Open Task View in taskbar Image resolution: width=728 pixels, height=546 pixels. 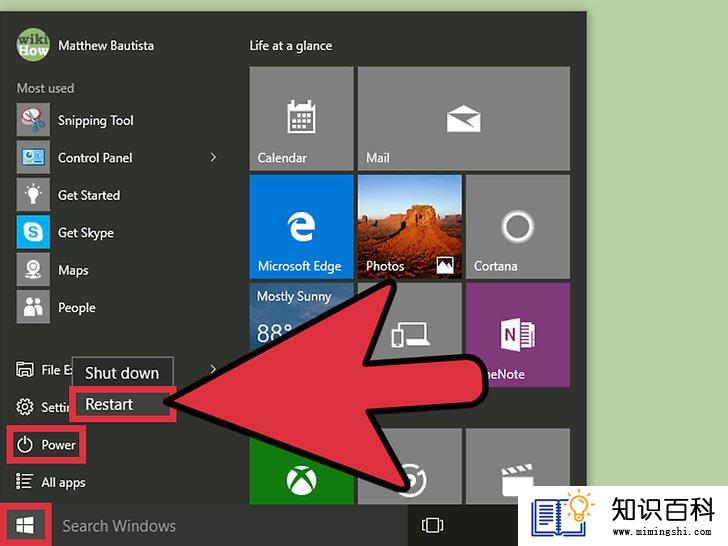pyautogui.click(x=432, y=525)
